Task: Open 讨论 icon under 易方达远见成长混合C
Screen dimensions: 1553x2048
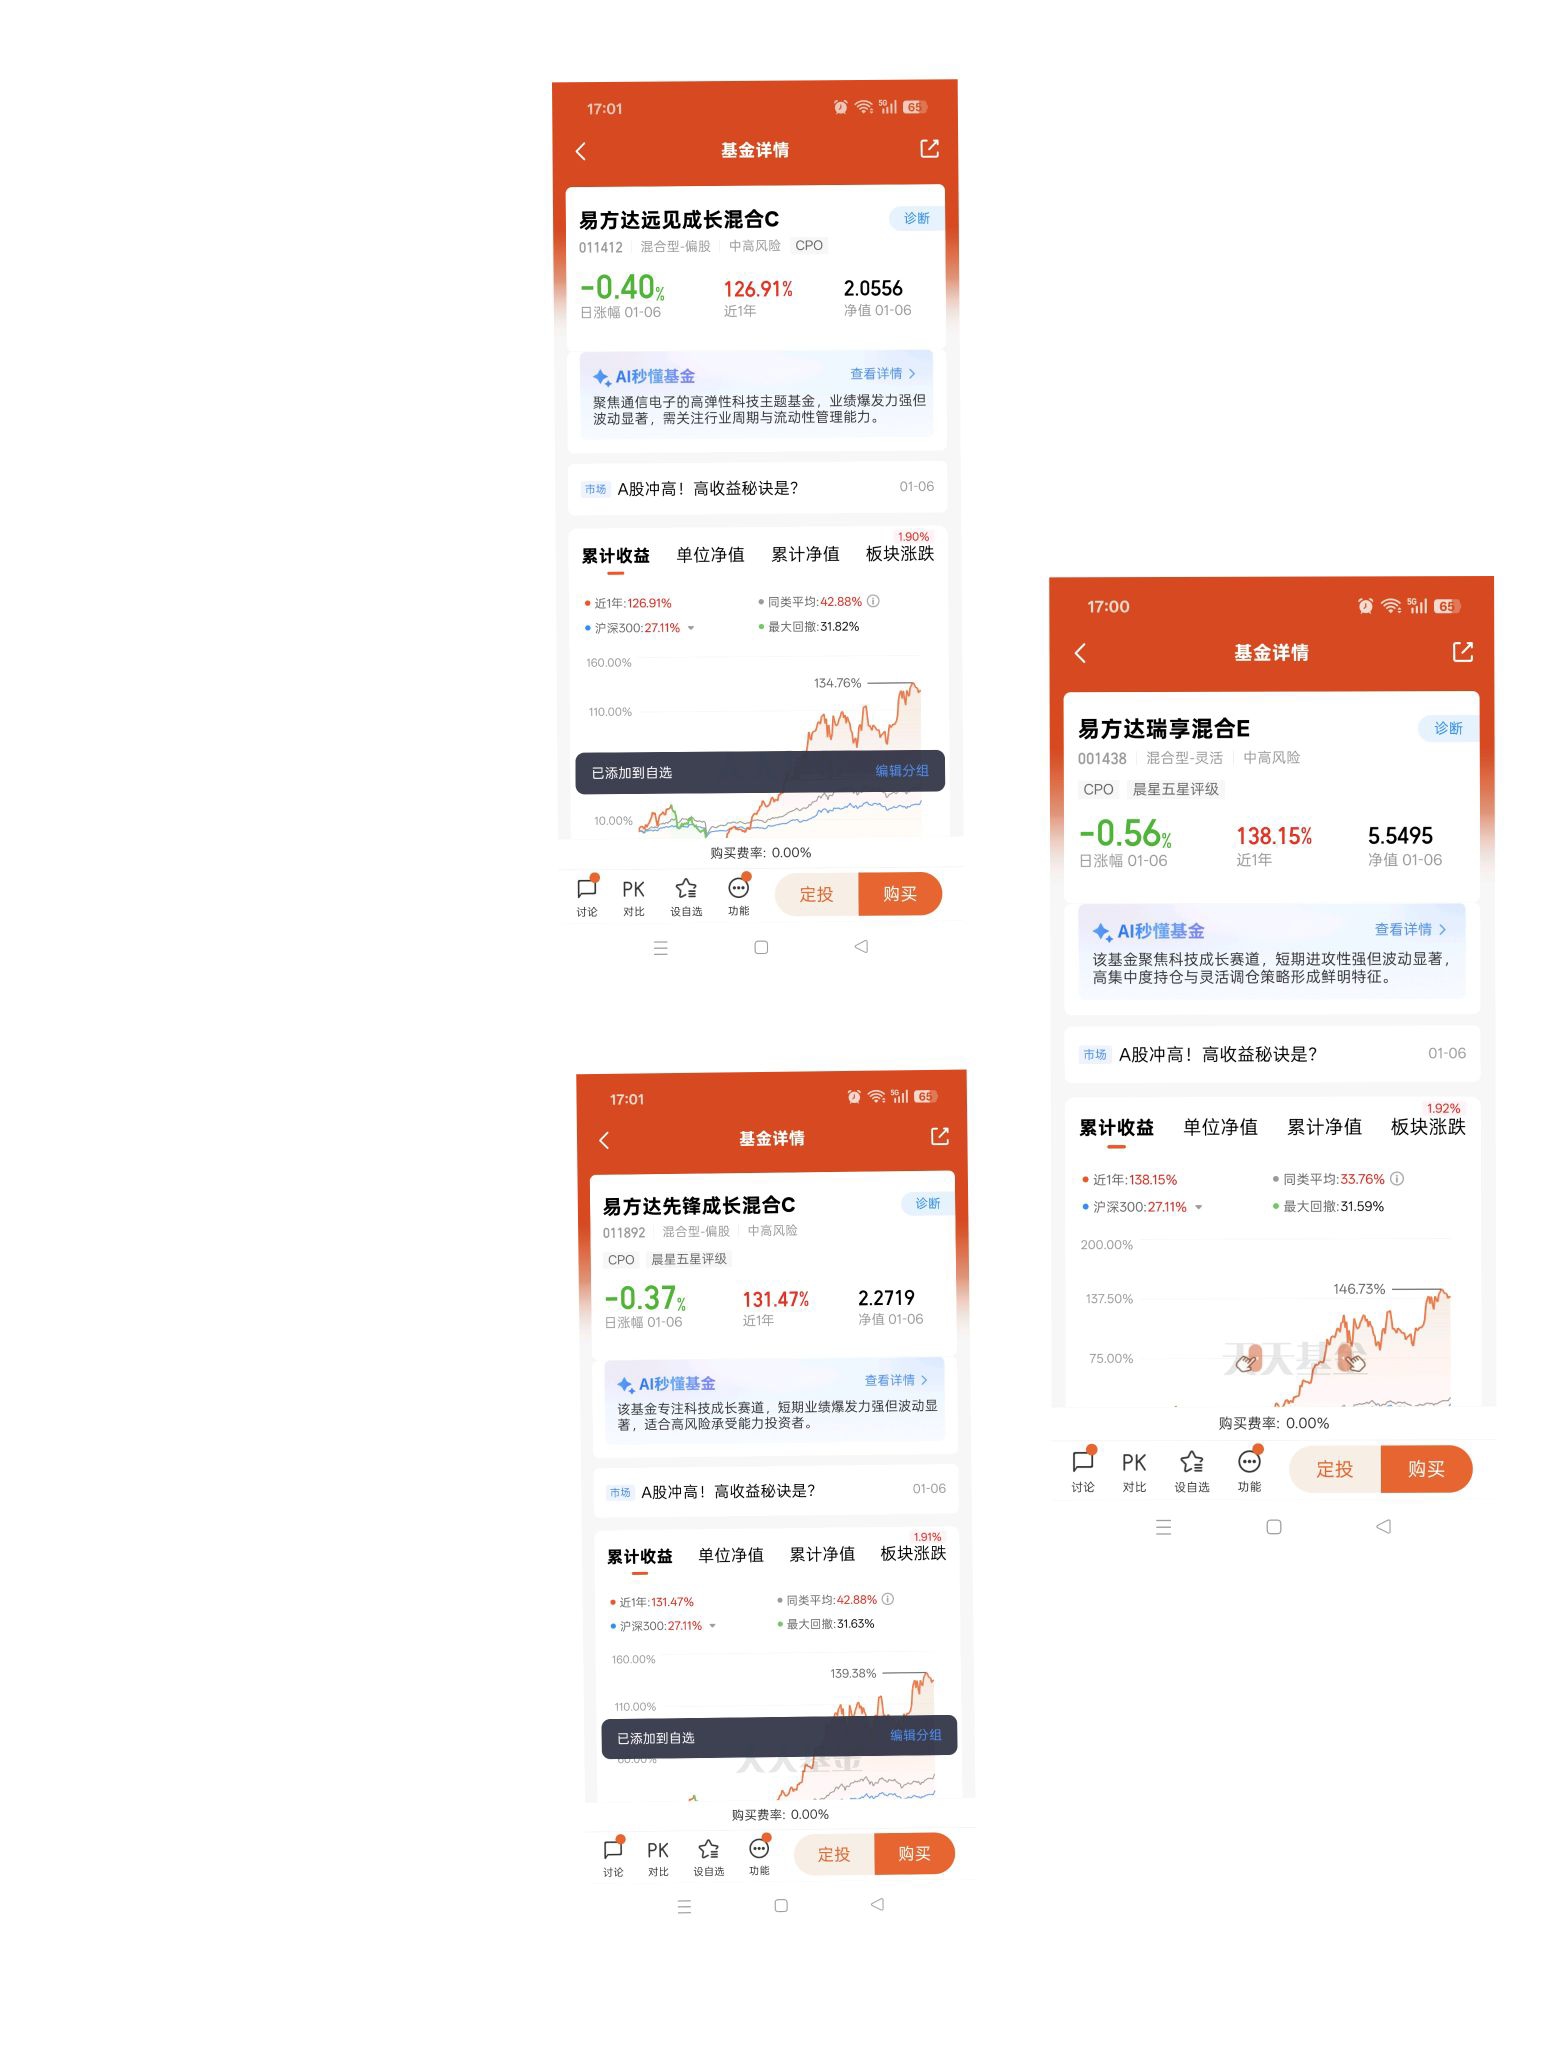Action: pyautogui.click(x=587, y=896)
